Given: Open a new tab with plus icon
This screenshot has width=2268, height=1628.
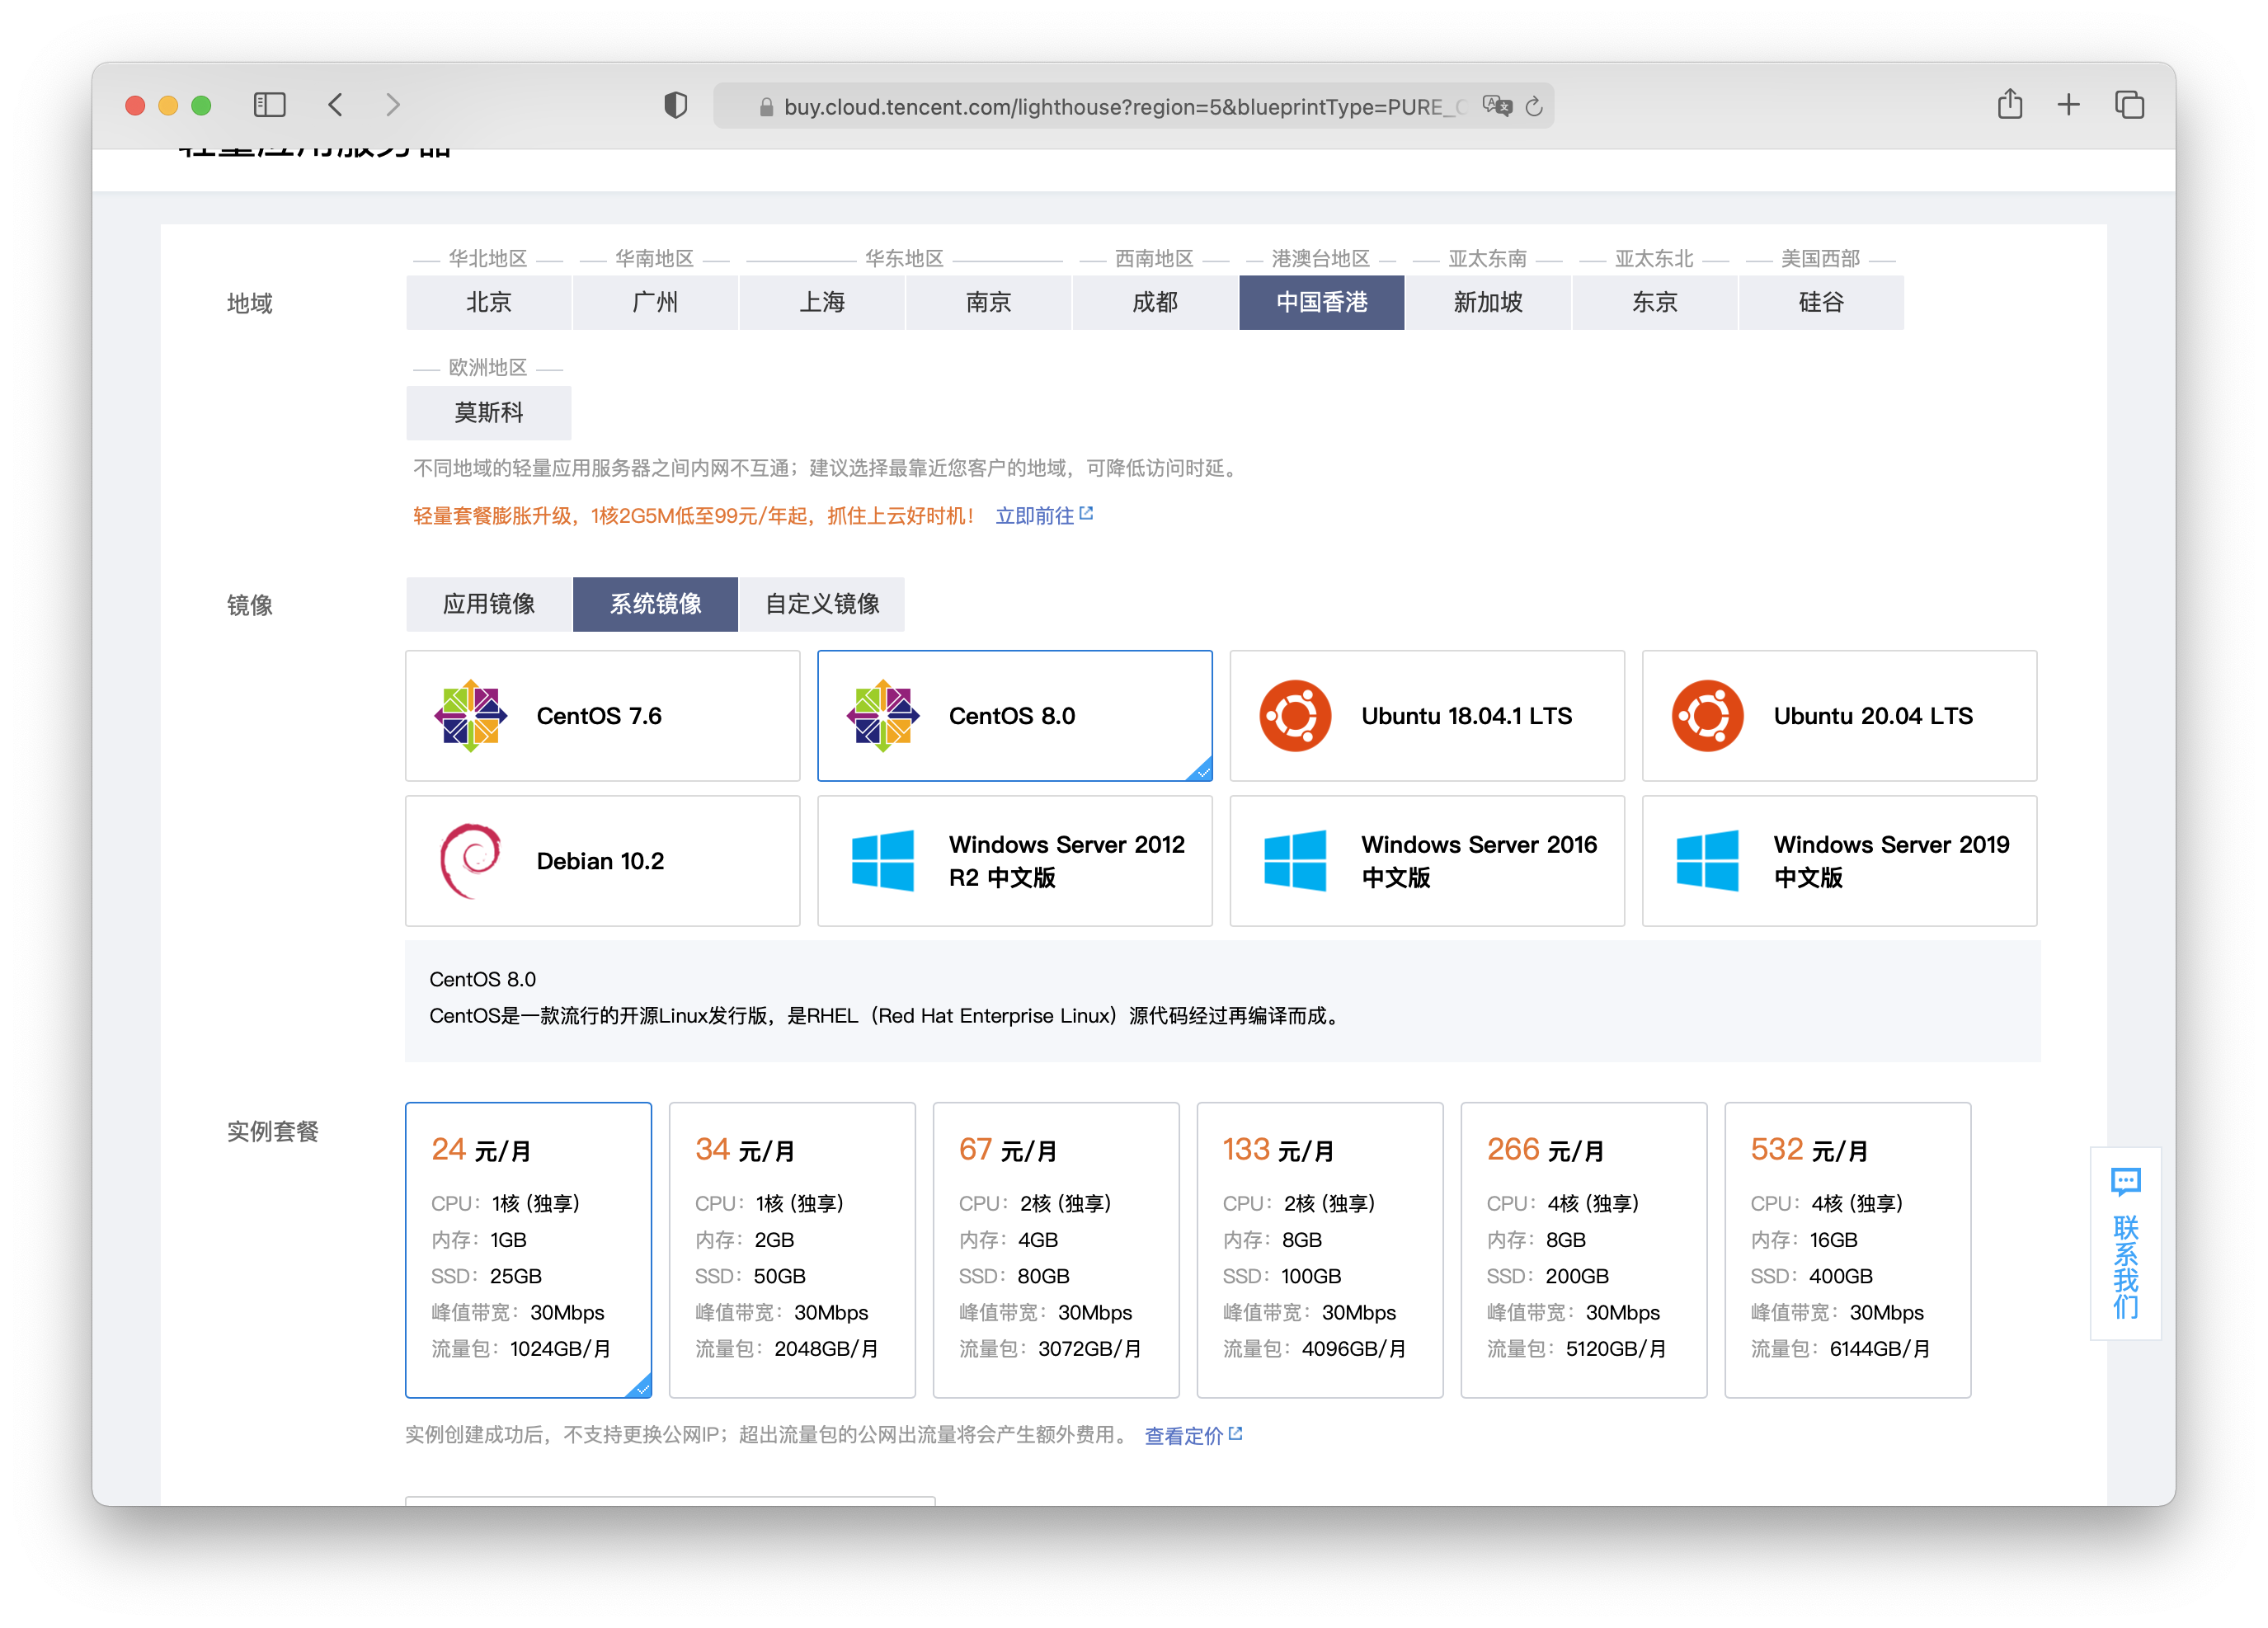Looking at the screenshot, I should pyautogui.click(x=2068, y=104).
